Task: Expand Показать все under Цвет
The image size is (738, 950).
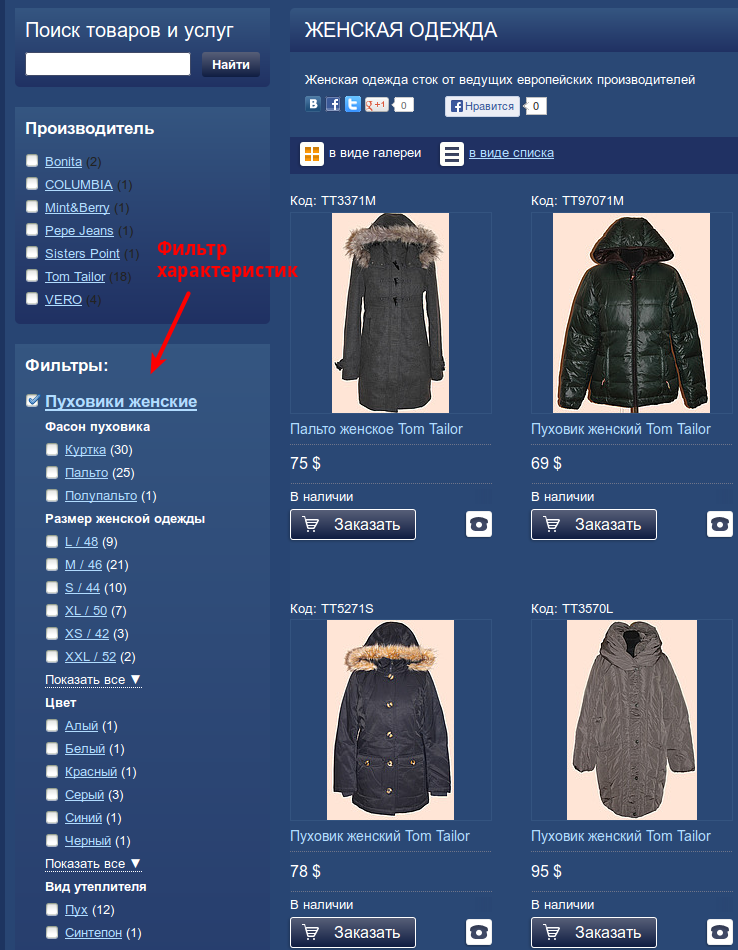Action: [x=93, y=864]
